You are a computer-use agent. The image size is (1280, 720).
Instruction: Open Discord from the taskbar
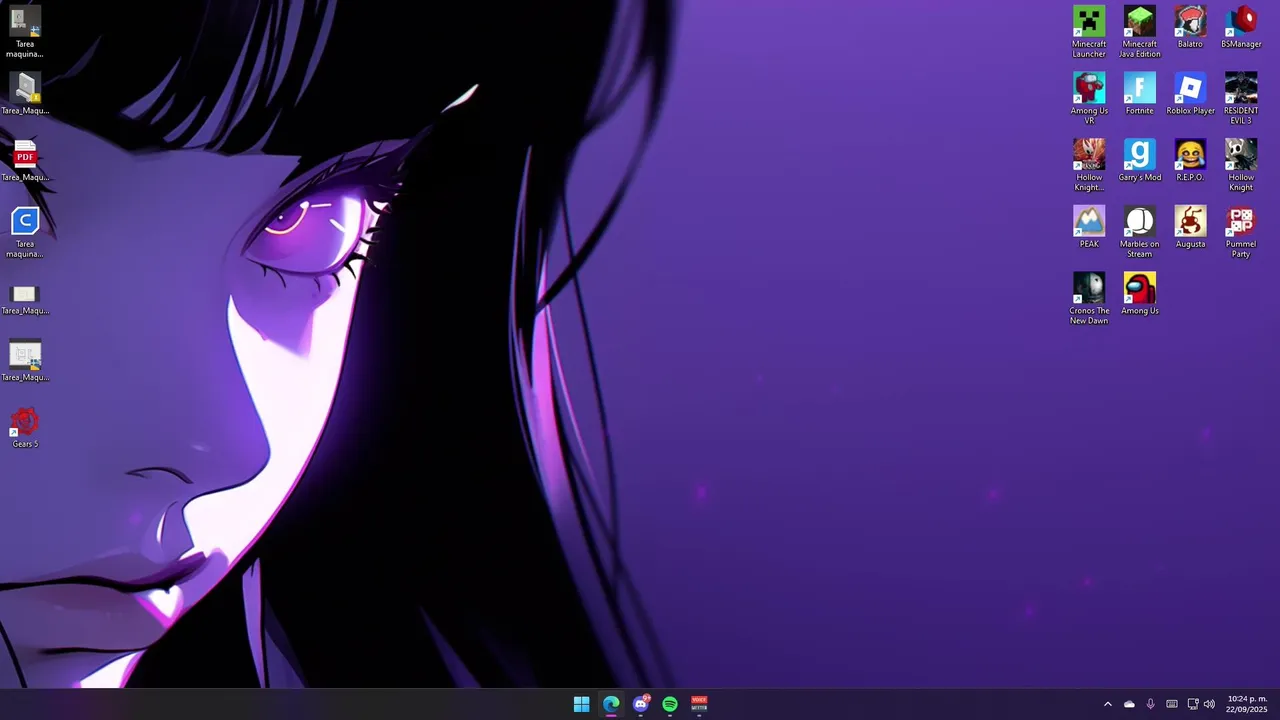[641, 704]
